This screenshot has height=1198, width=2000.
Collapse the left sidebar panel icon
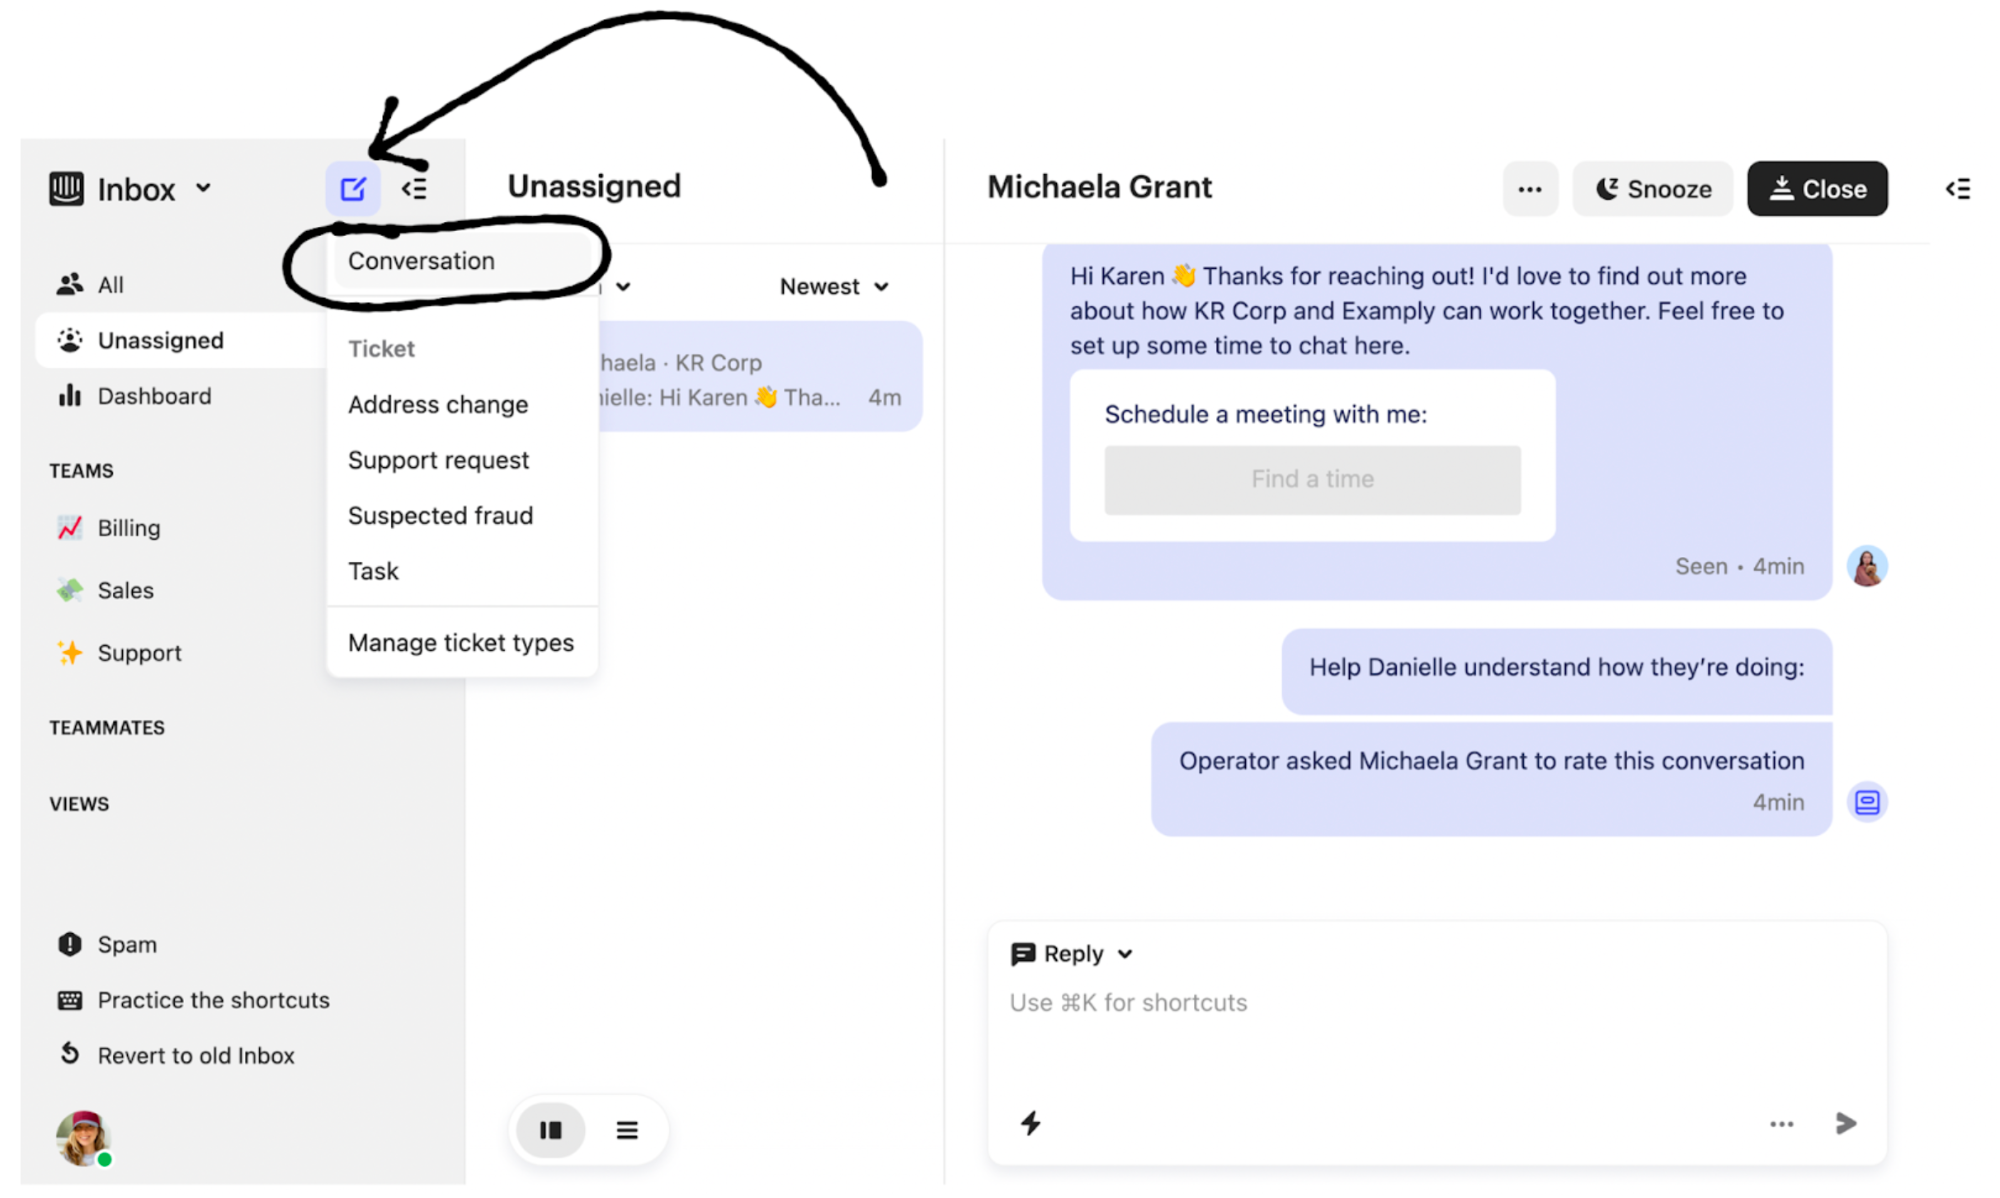[x=414, y=189]
